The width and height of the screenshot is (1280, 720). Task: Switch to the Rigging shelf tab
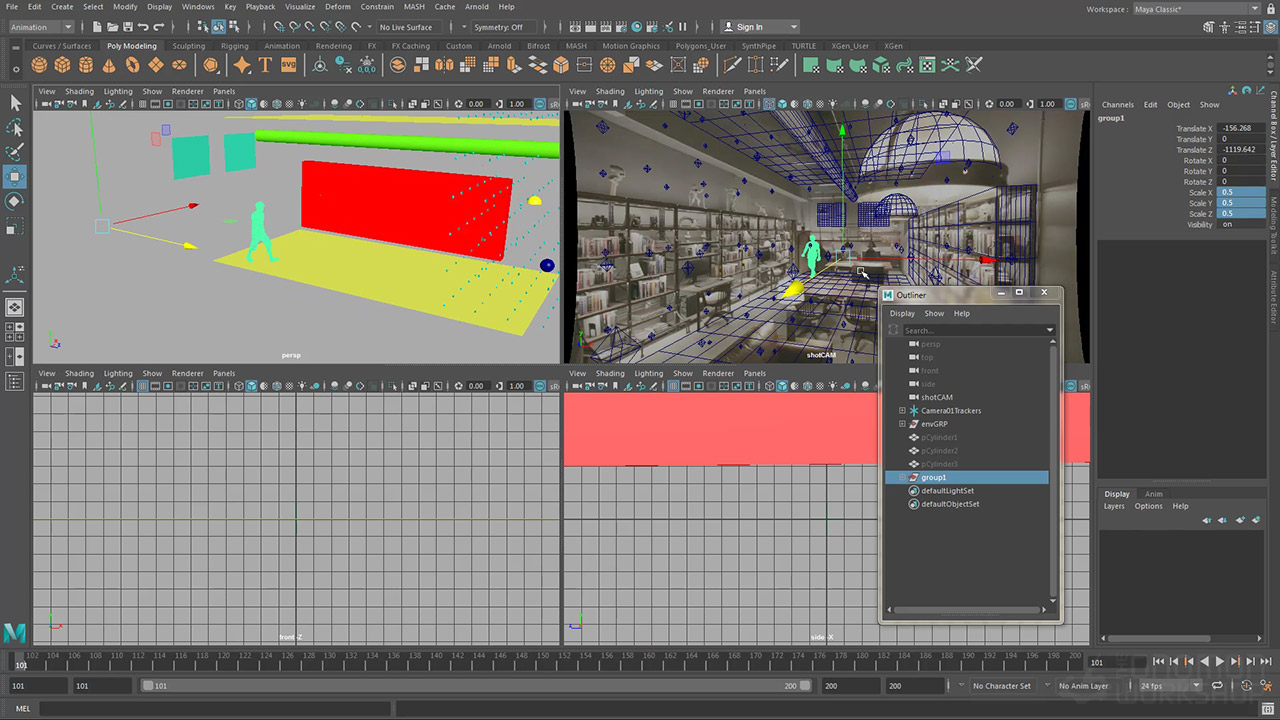pyautogui.click(x=235, y=46)
